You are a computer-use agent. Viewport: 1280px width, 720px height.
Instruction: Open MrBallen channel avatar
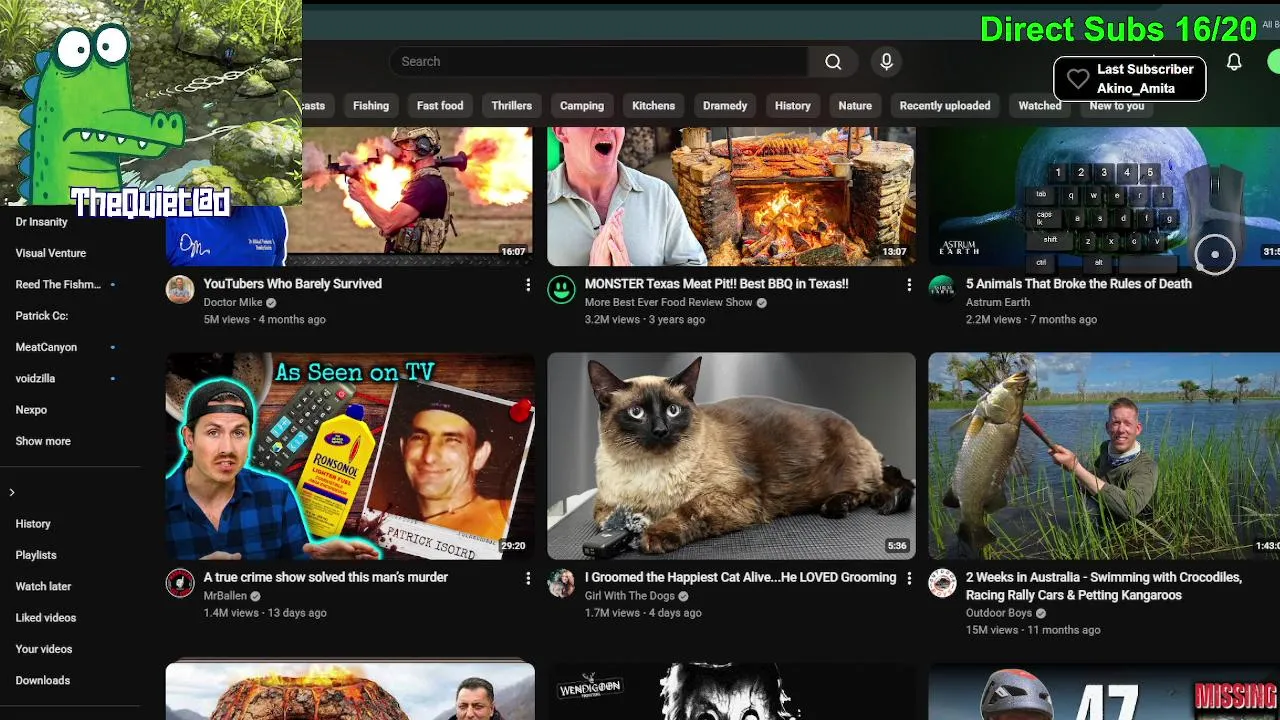point(180,583)
